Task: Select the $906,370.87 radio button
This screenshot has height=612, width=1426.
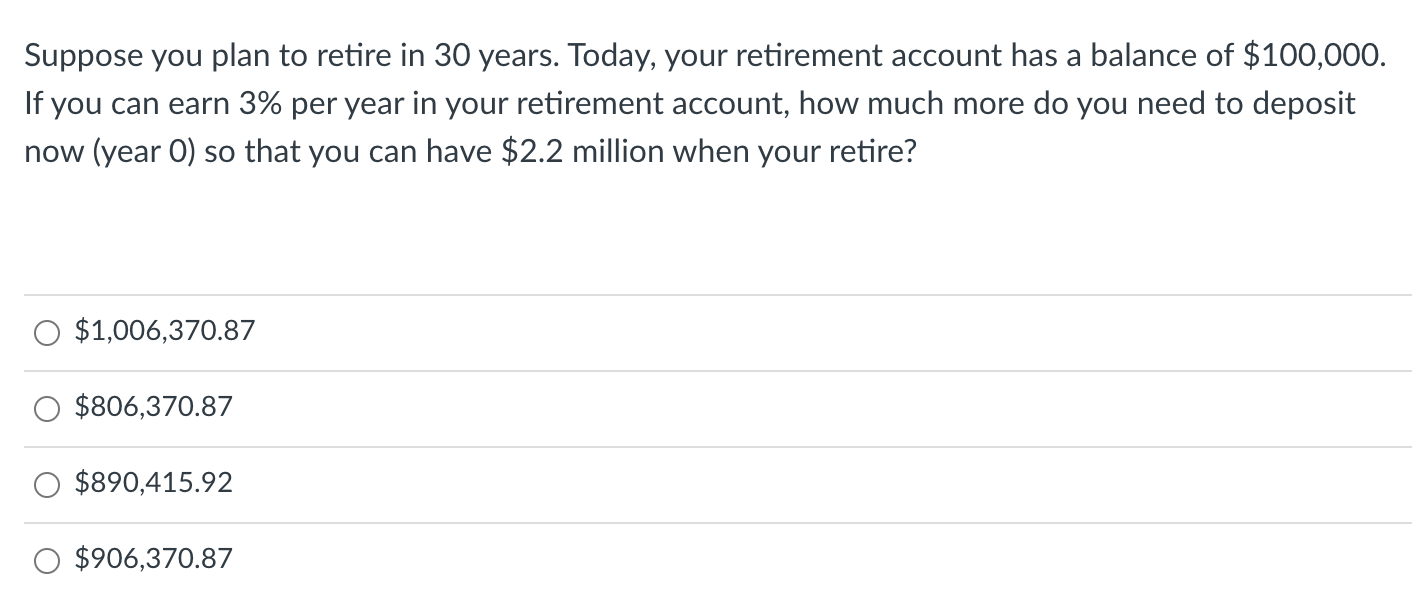Action: [x=47, y=561]
